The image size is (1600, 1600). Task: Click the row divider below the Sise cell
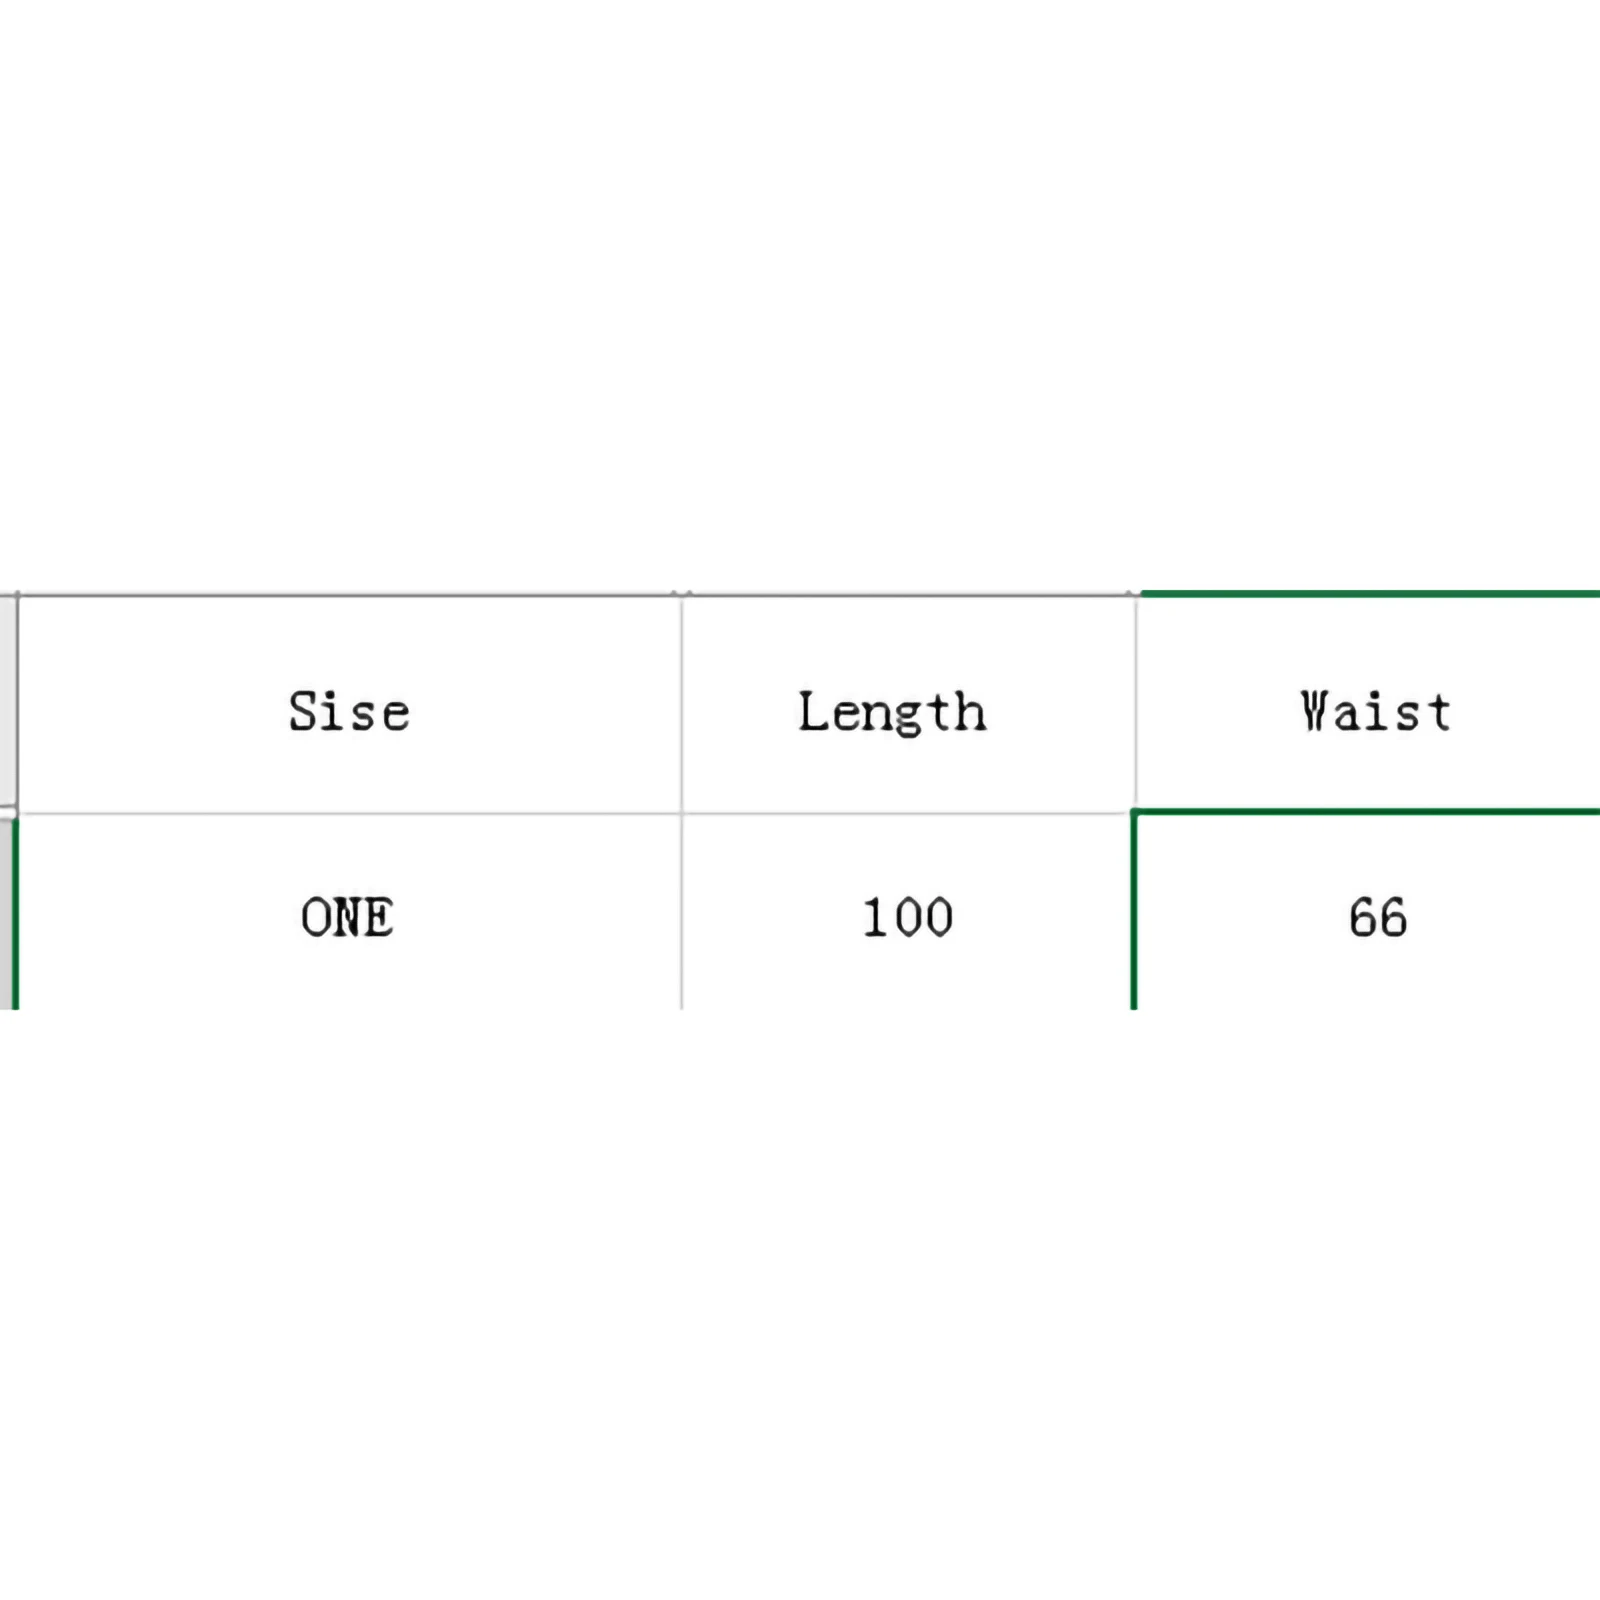[x=349, y=814]
